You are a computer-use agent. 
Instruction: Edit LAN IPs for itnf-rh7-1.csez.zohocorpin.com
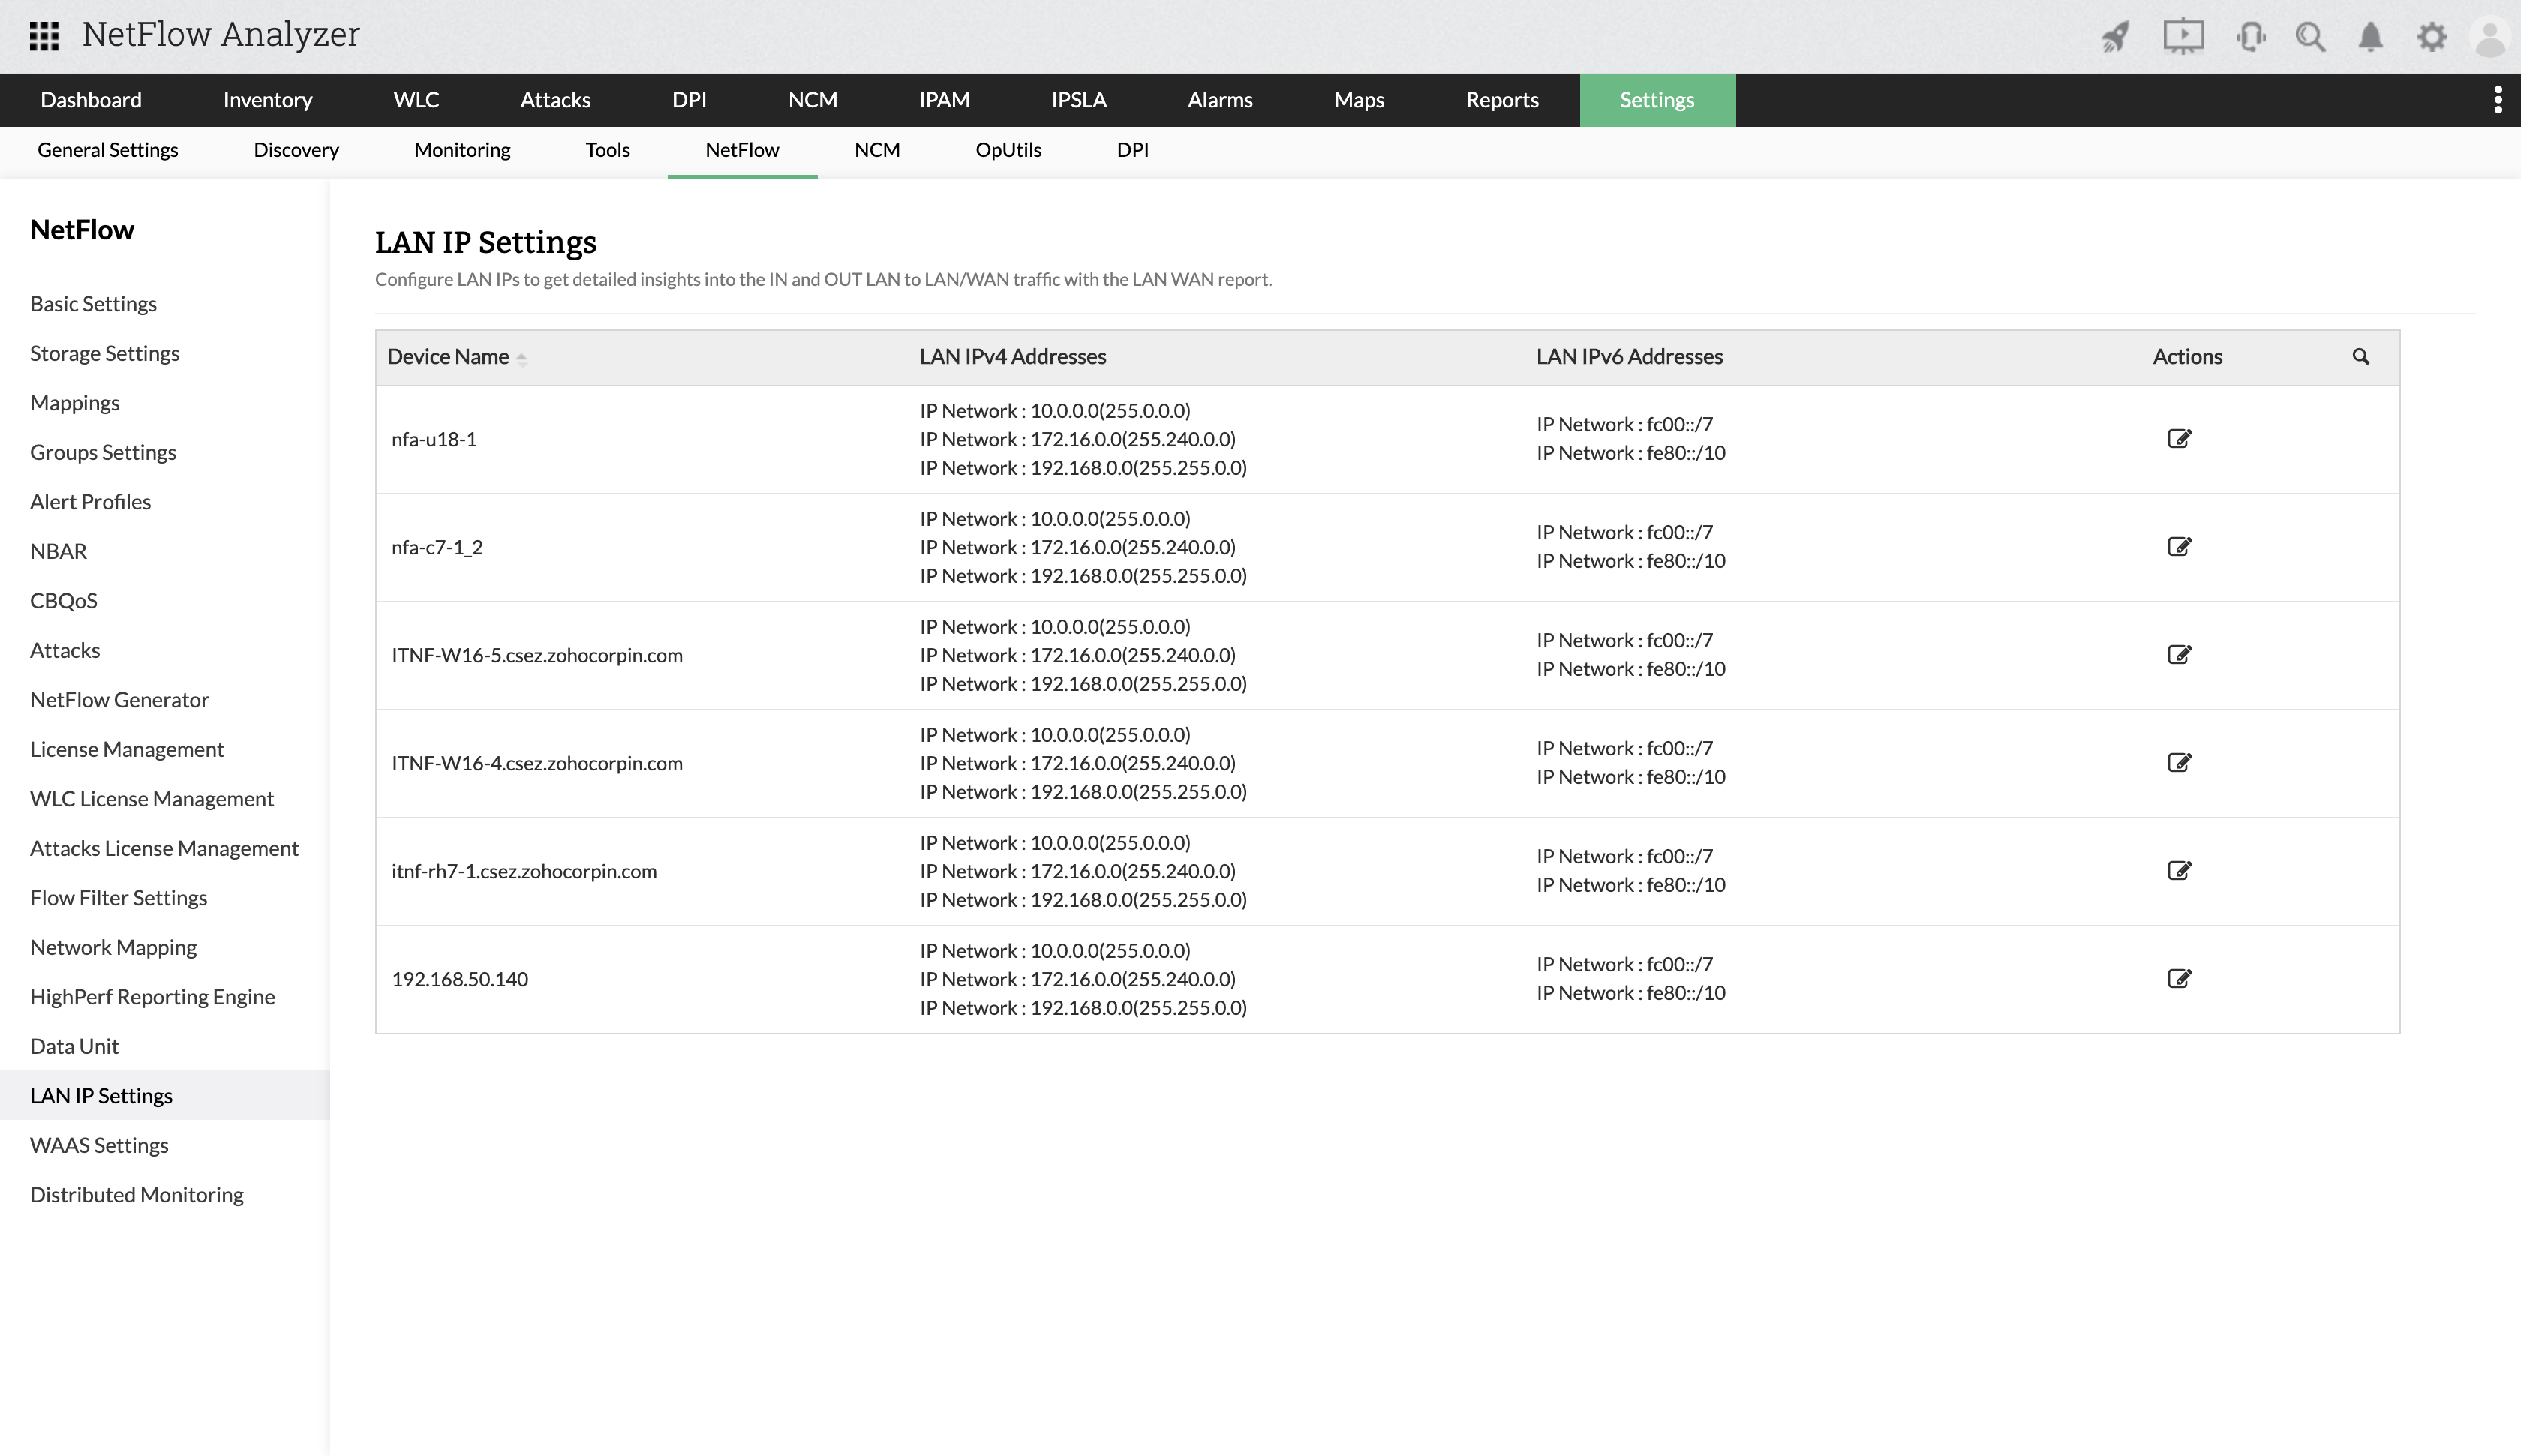[2180, 870]
